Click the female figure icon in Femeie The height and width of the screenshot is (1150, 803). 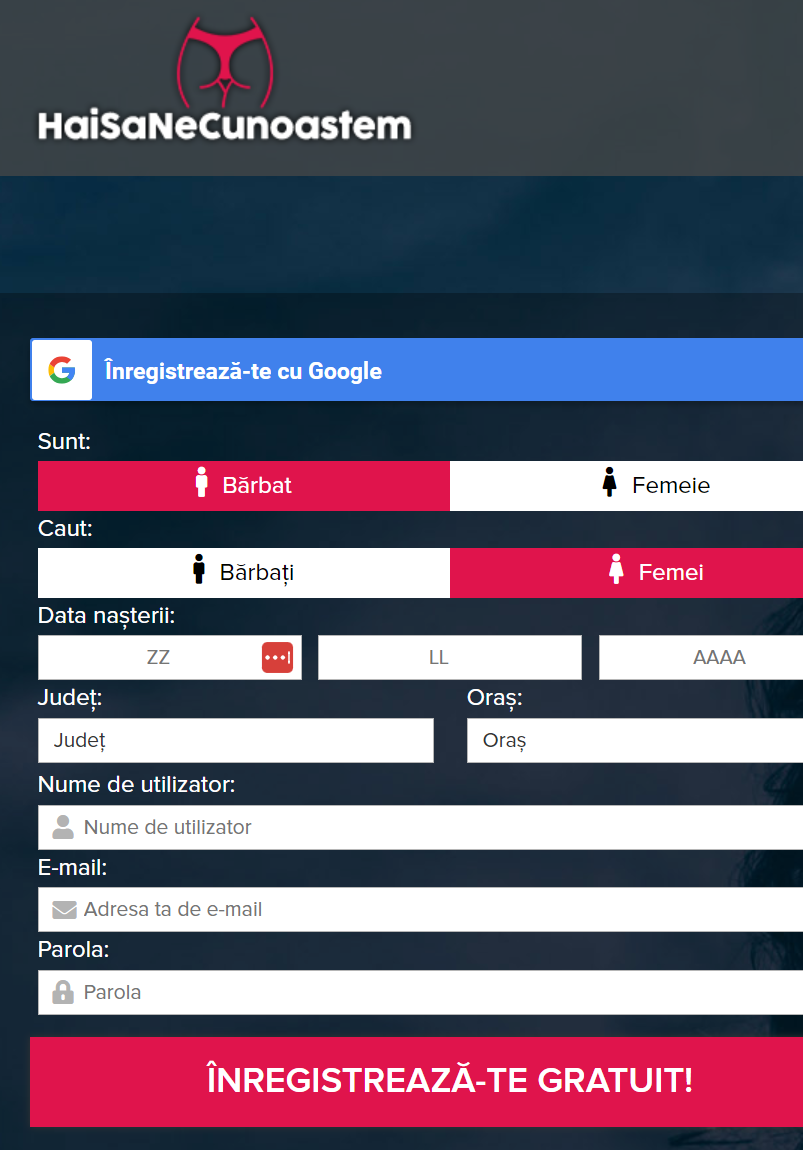(x=609, y=483)
